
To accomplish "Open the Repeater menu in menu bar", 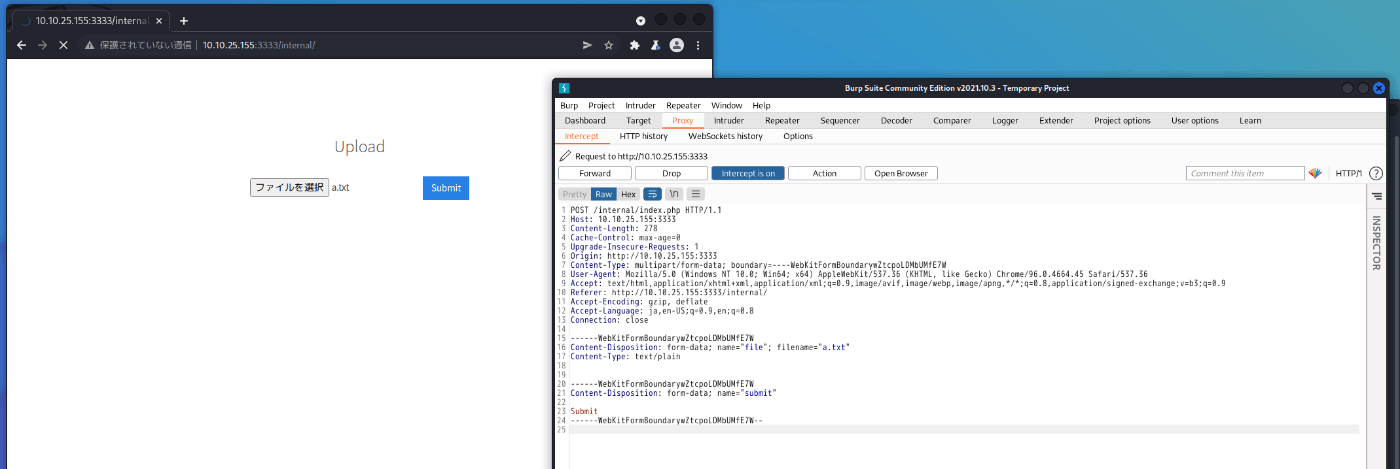I will click(x=684, y=105).
